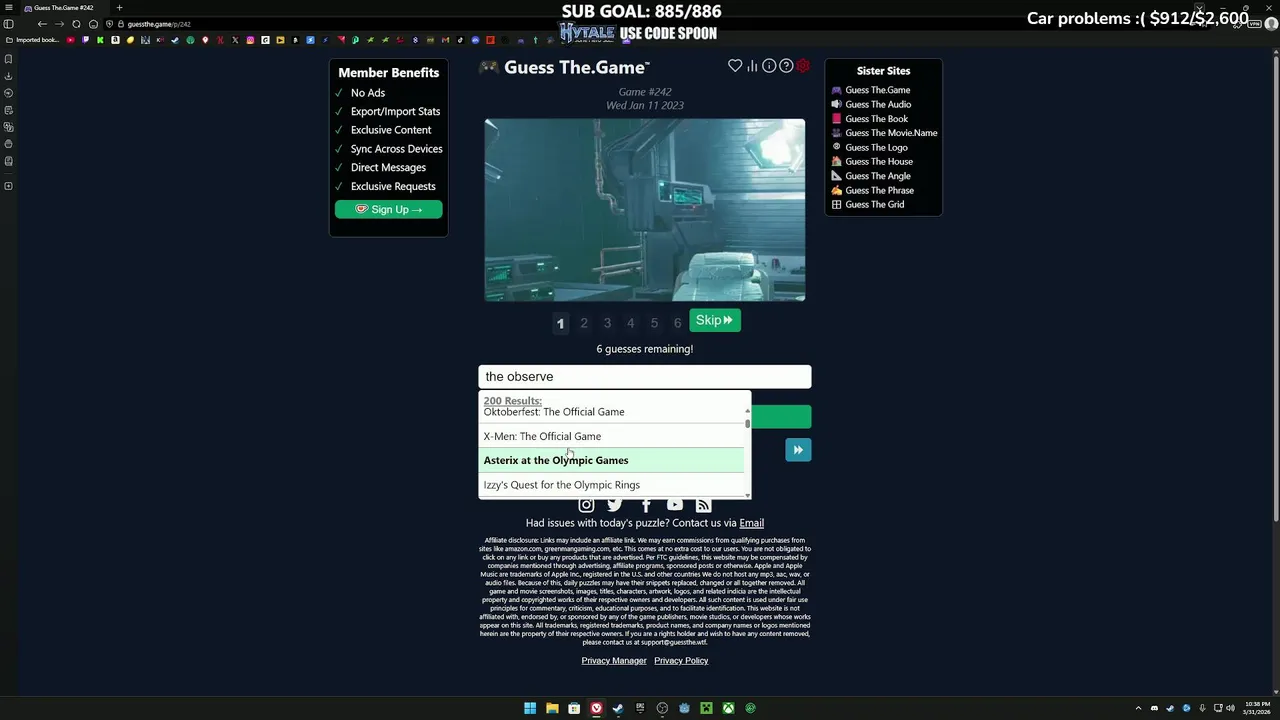
Task: Click the green Sign Up button
Action: (389, 209)
